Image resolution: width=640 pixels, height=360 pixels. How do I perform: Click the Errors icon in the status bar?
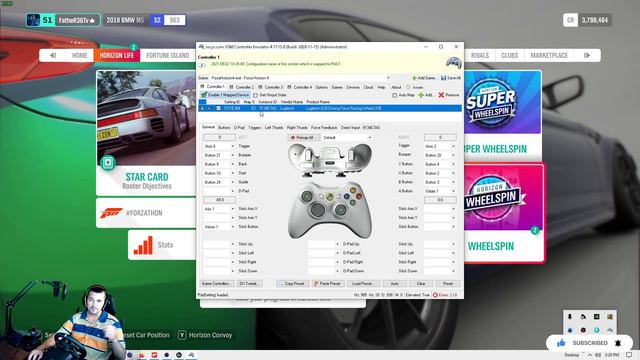435,295
